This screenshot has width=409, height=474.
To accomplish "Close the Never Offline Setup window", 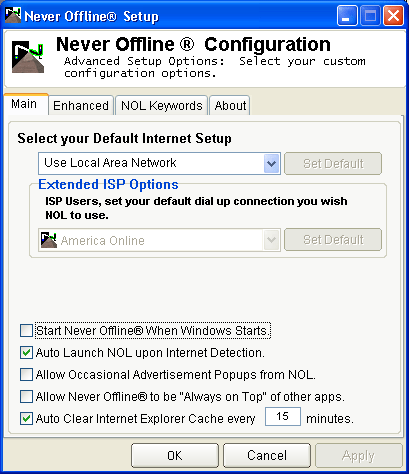I will (394, 16).
